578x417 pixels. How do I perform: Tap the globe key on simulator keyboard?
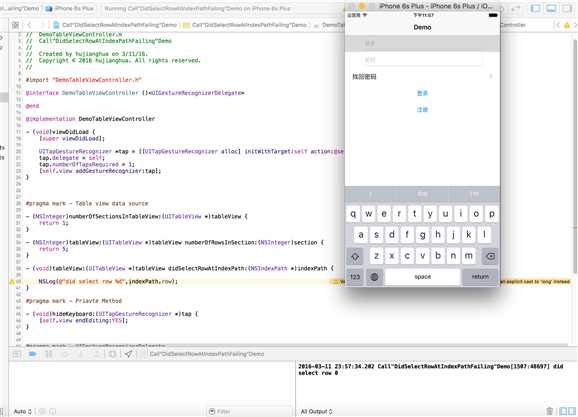(374, 277)
